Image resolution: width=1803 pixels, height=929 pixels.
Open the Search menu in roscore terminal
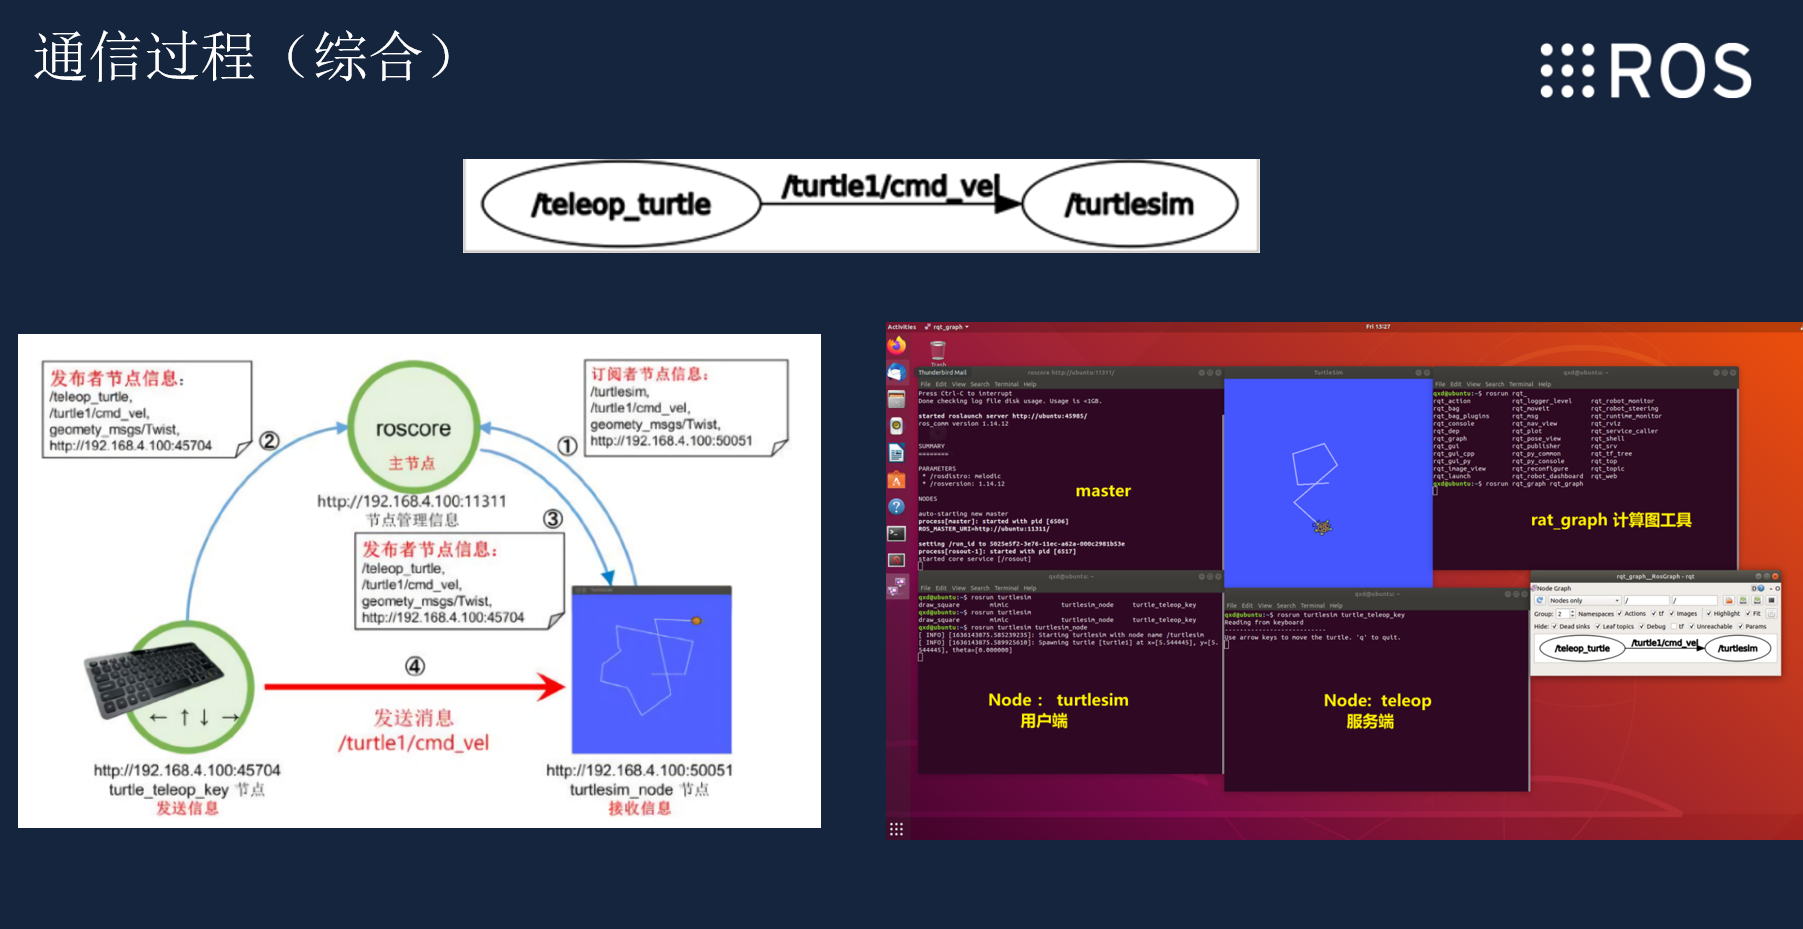point(979,384)
